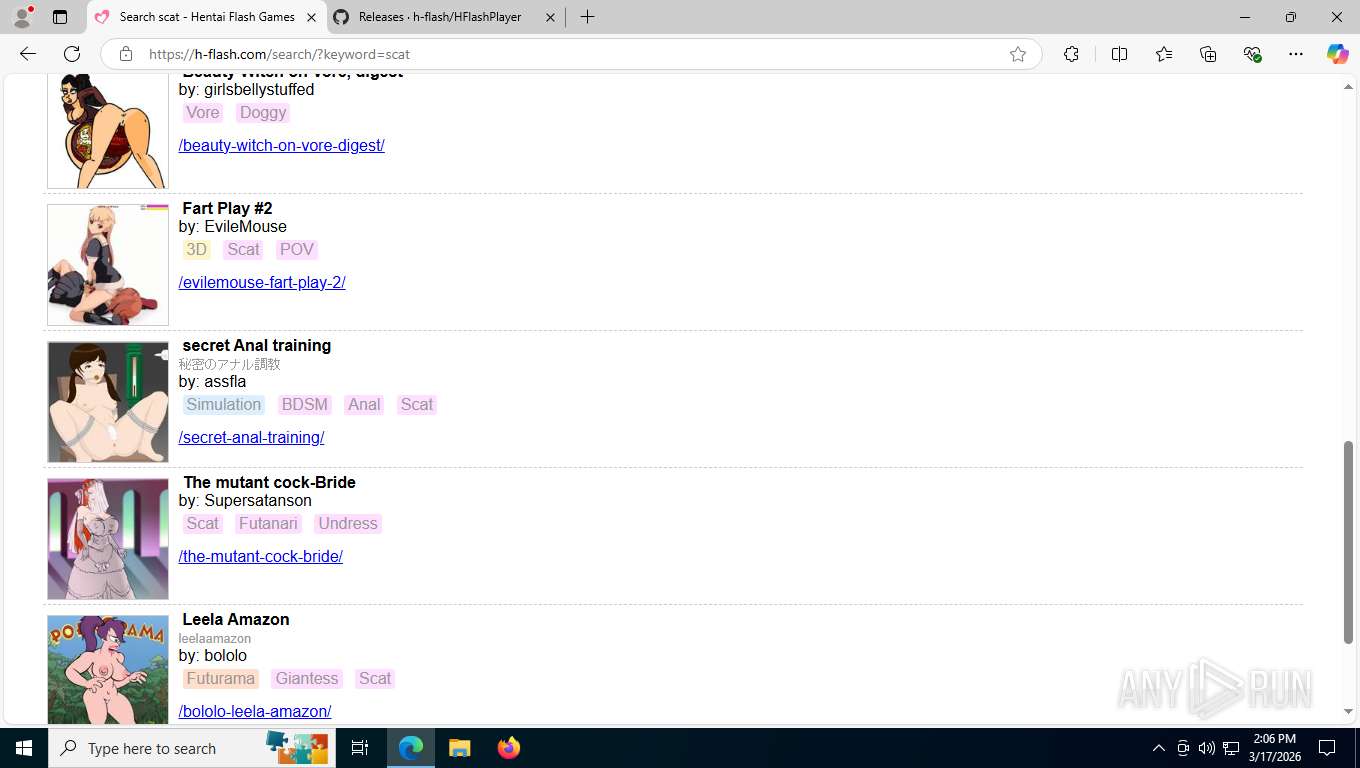Screen dimensions: 1360x768
Task: Open the tab actions menu icon
Action: tap(60, 17)
